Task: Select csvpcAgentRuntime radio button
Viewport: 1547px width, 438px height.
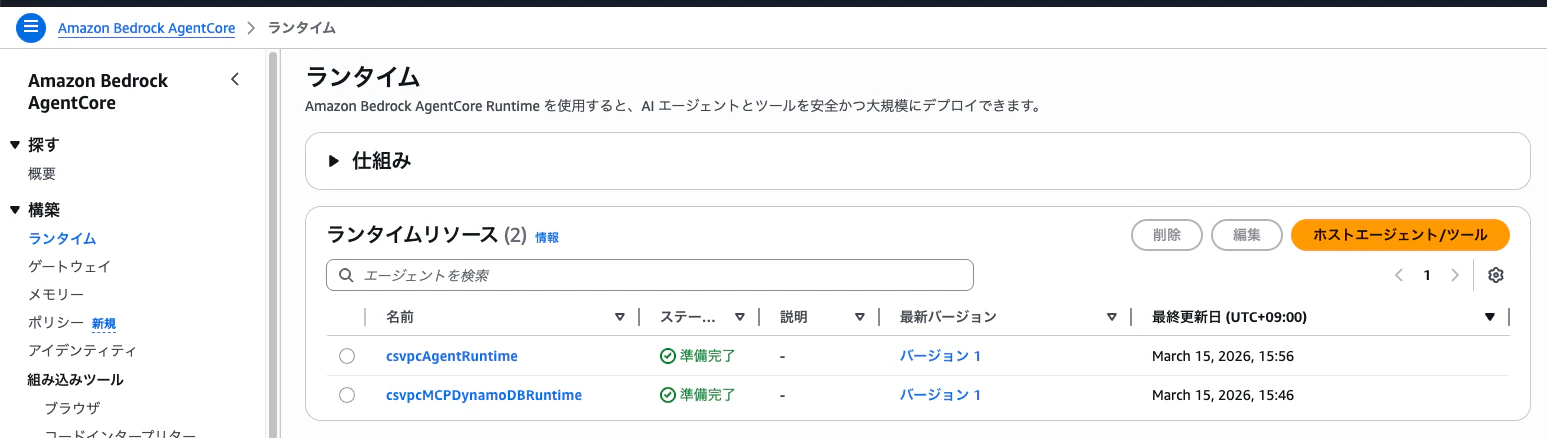Action: click(x=347, y=355)
